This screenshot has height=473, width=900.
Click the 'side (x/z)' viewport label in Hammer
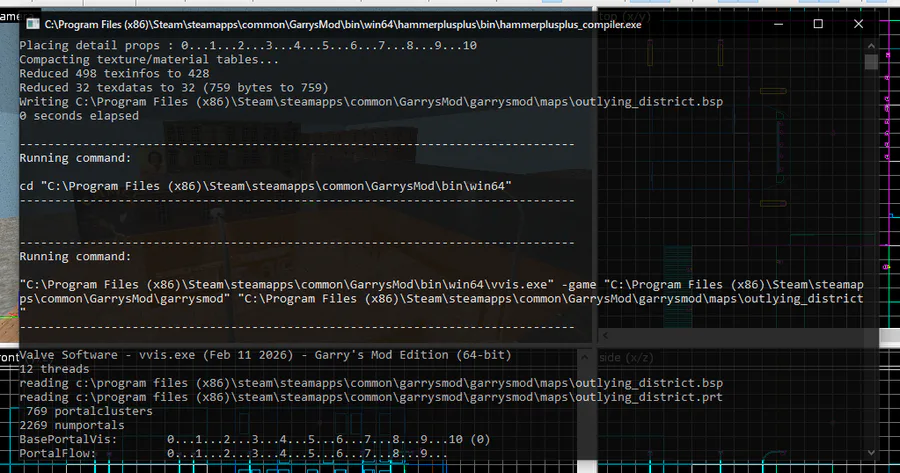pos(626,358)
